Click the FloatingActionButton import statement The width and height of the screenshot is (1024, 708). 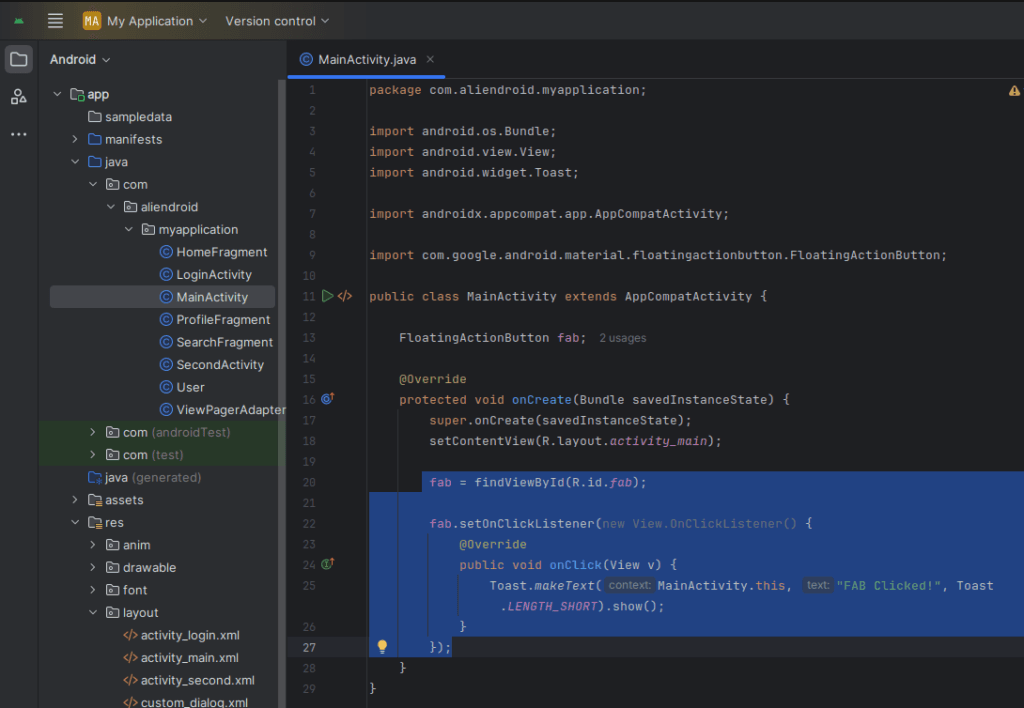click(658, 255)
